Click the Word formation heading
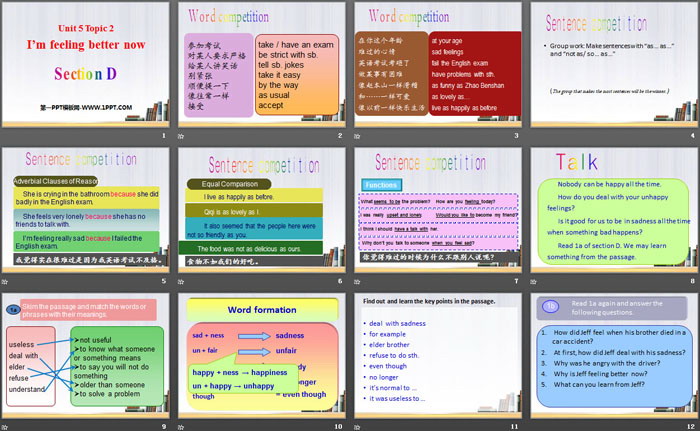This screenshot has height=431, width=700. [x=262, y=310]
